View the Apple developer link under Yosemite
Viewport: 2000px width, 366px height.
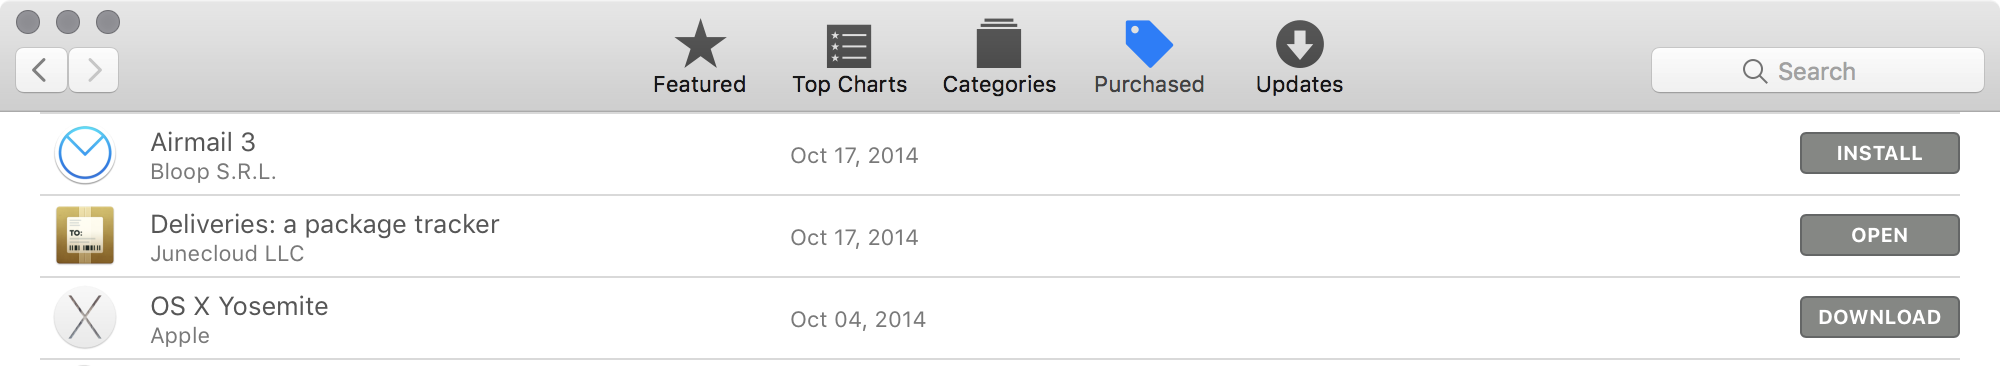tap(180, 336)
